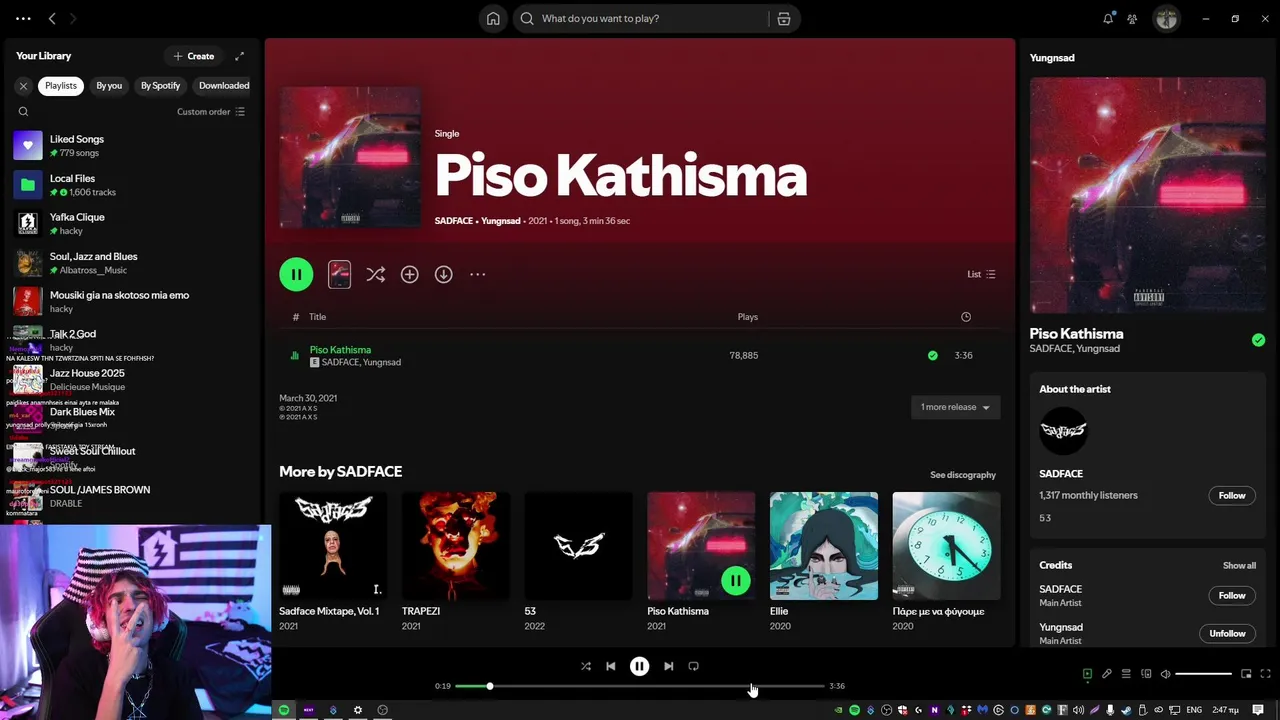Screen dimensions: 1280x720
Task: Open Friend Activity icon in top bar
Action: coord(1132,18)
